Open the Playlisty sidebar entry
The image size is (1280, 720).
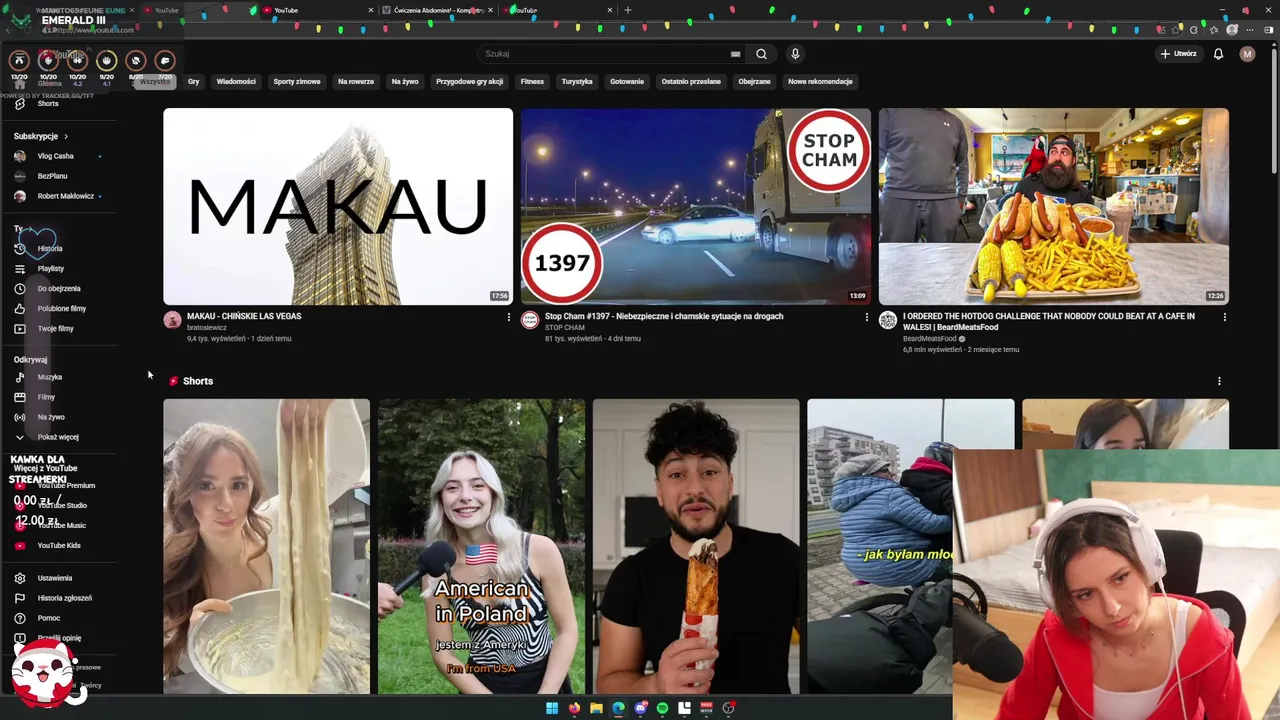[x=50, y=268]
